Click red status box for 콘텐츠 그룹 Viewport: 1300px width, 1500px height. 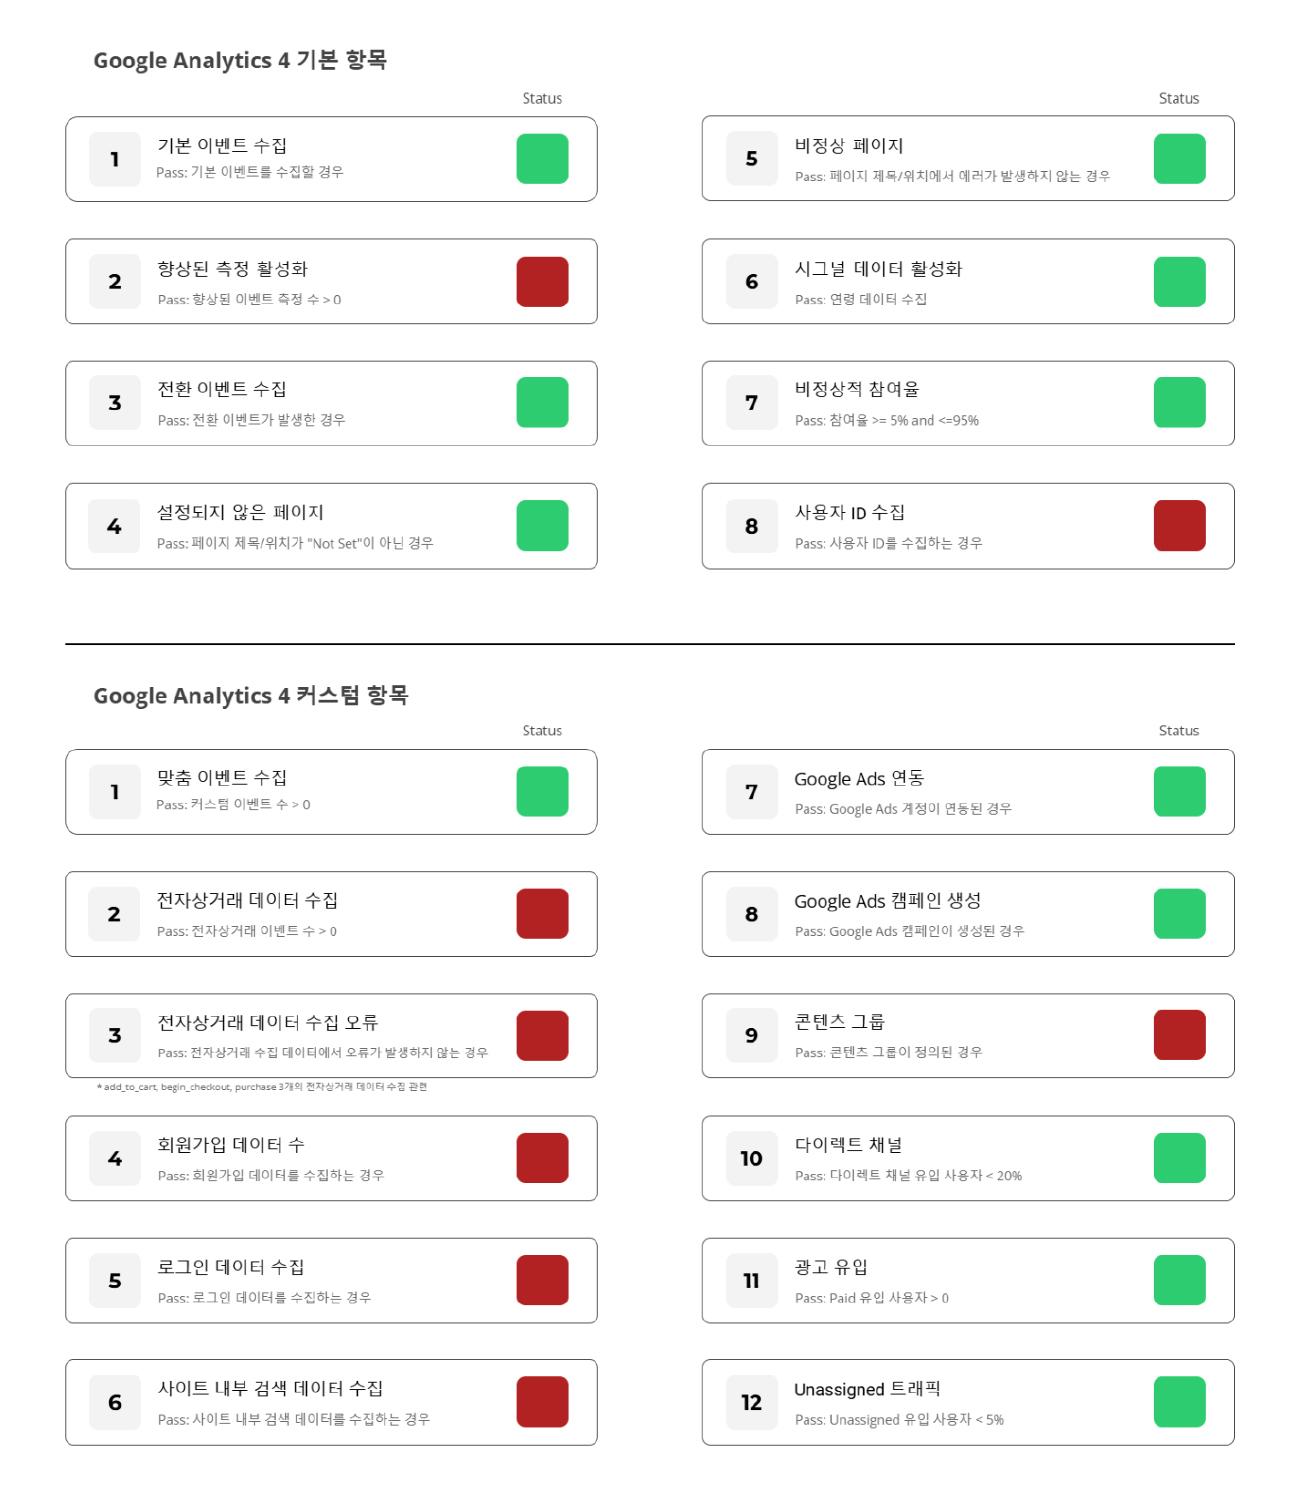coord(1179,1035)
